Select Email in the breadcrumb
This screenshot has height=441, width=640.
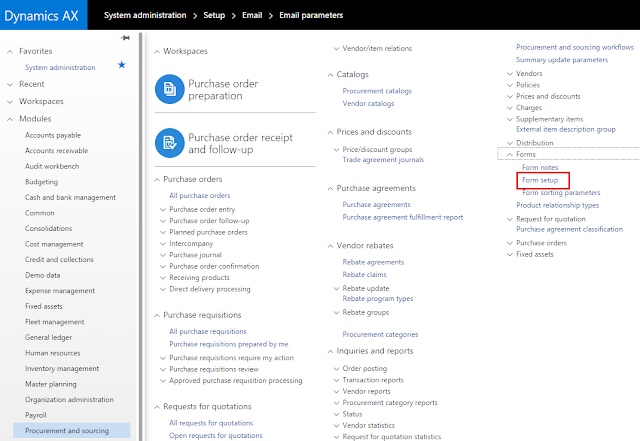252,15
